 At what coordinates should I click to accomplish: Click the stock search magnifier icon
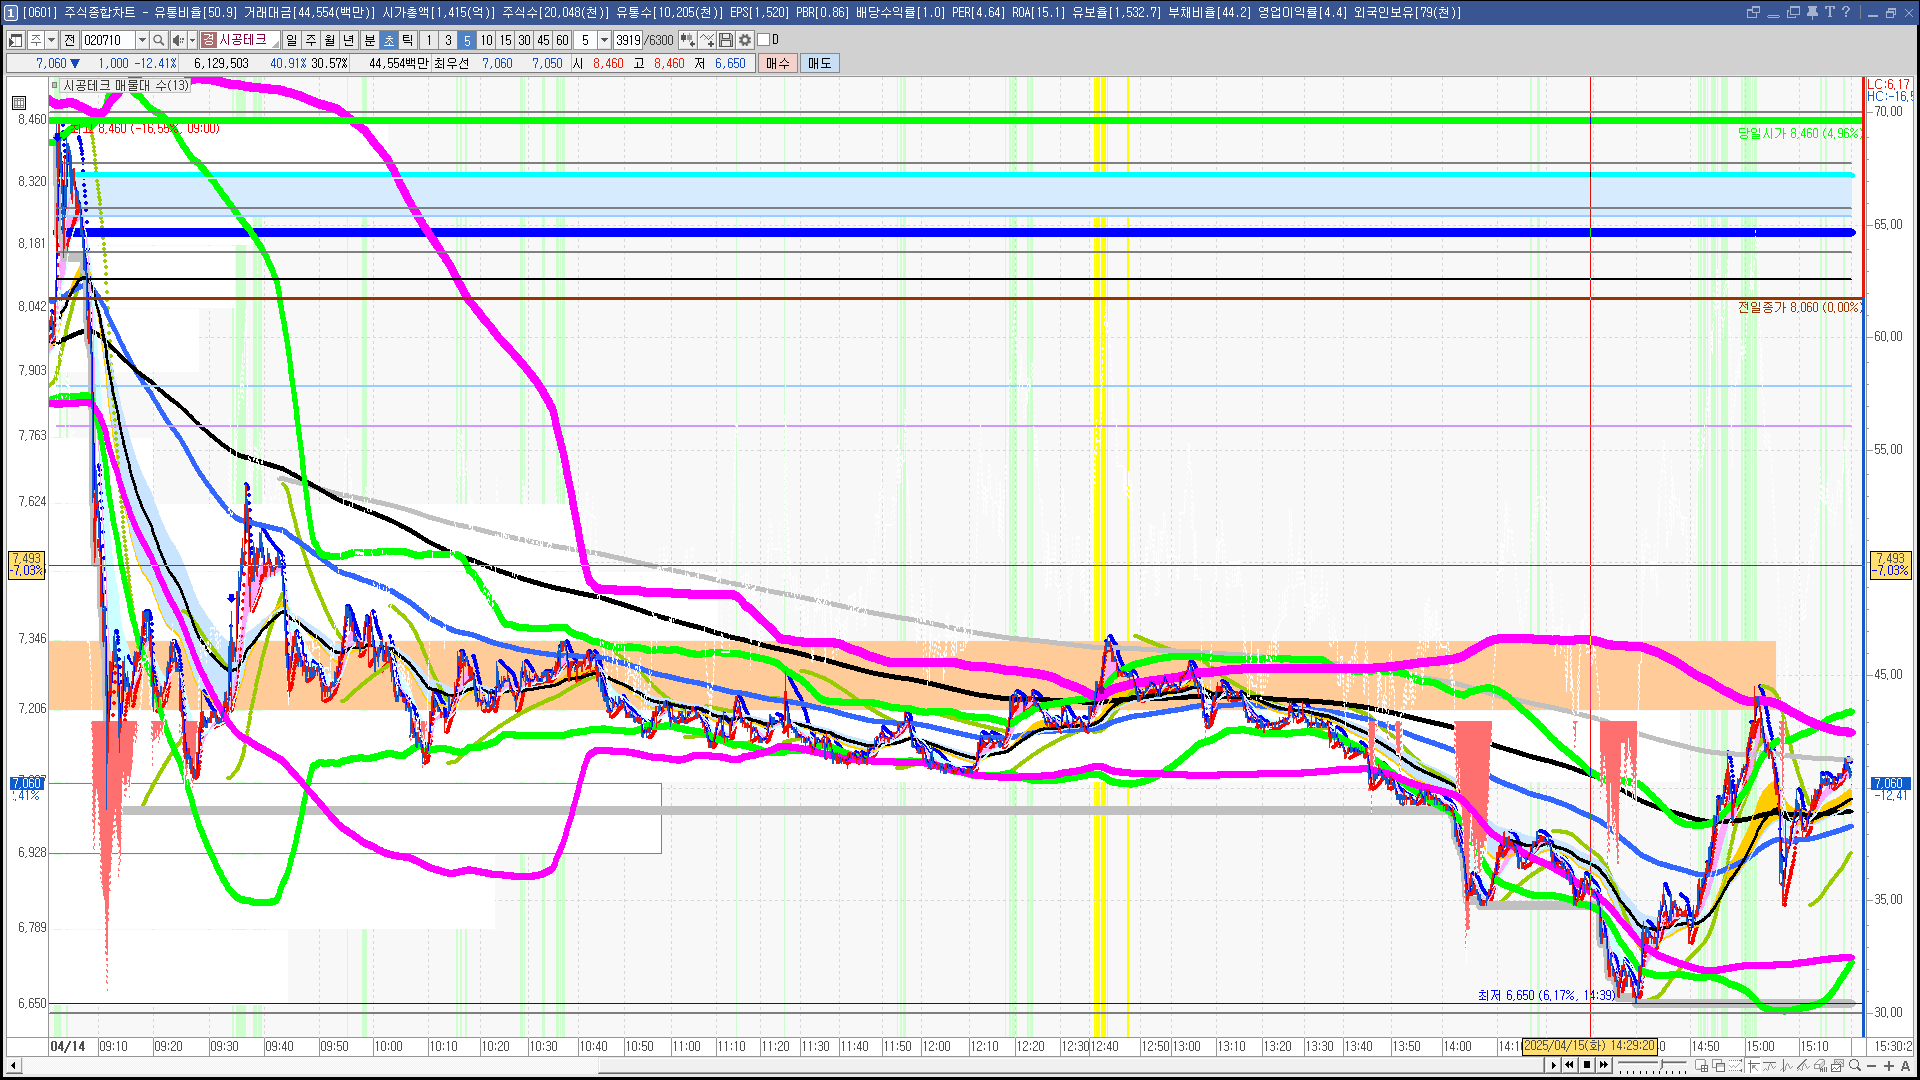[158, 40]
